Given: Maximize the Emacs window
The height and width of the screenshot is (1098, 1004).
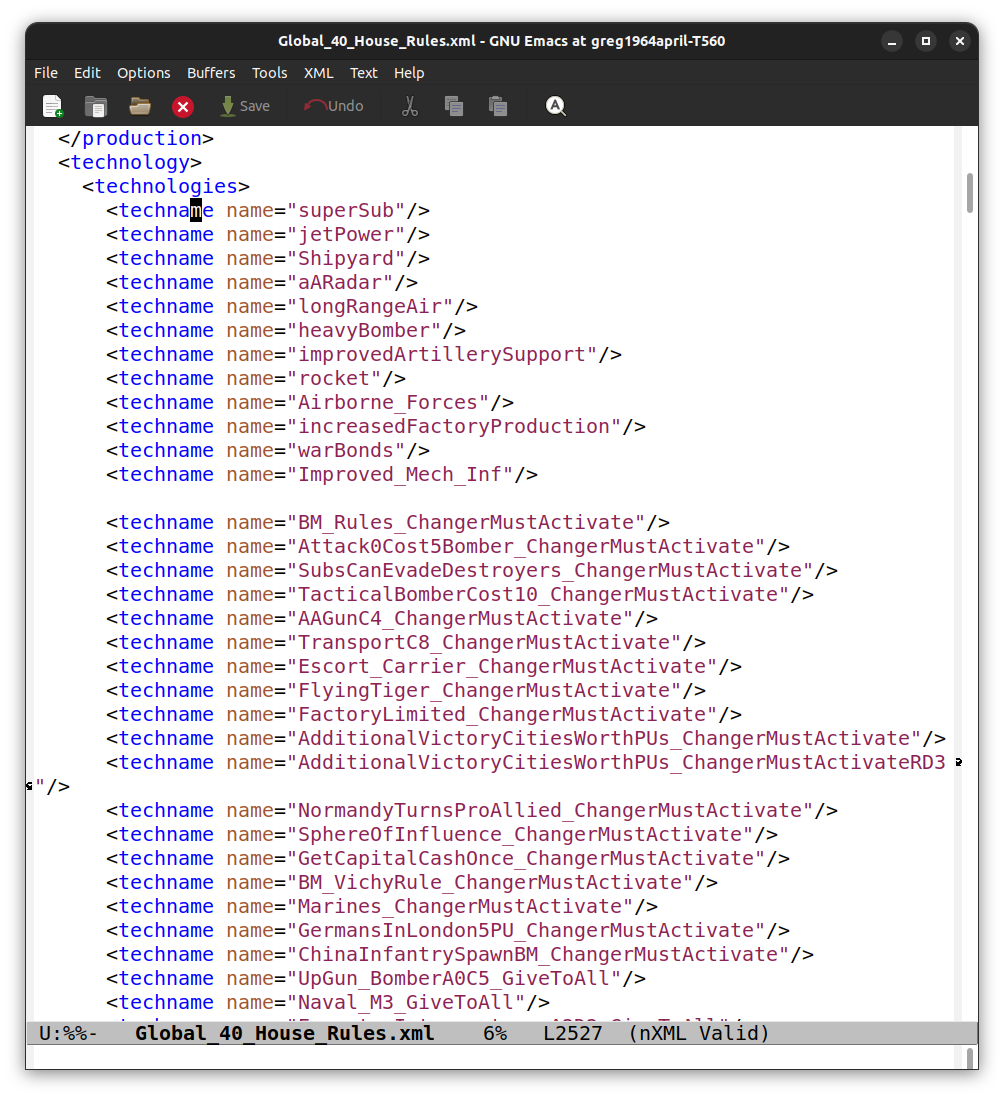Looking at the screenshot, I should coord(926,41).
